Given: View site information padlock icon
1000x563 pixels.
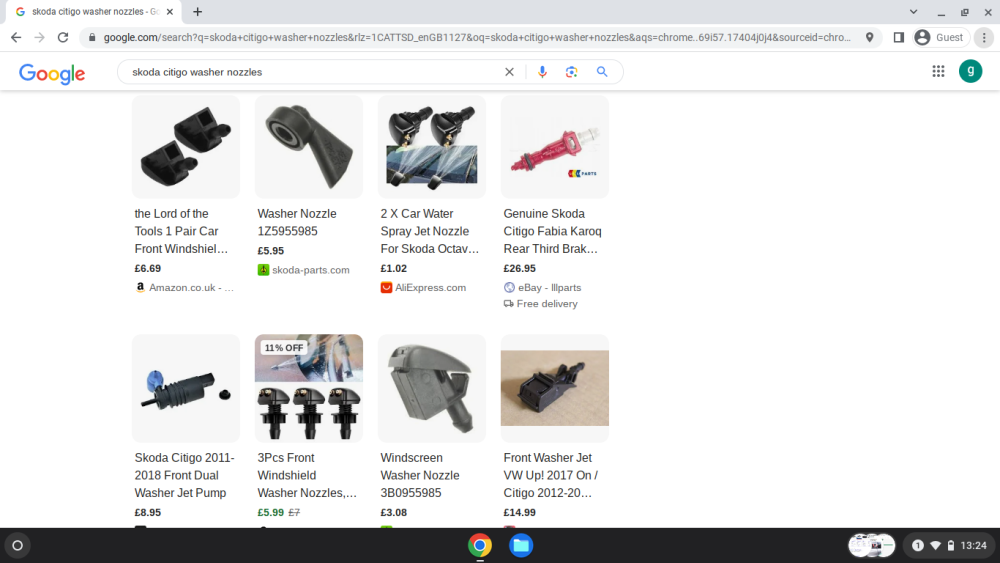Looking at the screenshot, I should click(92, 38).
